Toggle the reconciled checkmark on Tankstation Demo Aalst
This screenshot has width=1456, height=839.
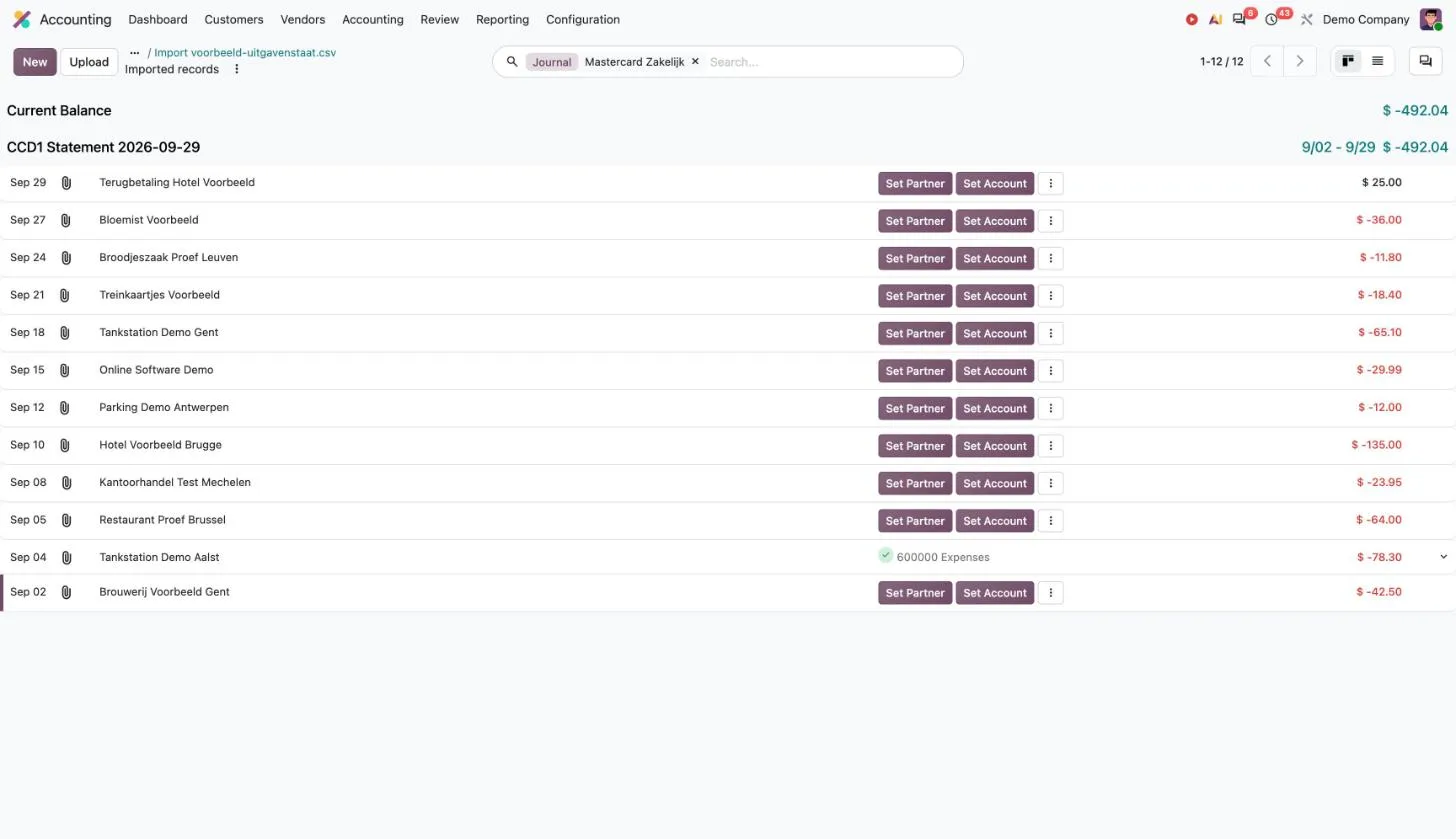pyautogui.click(x=885, y=556)
